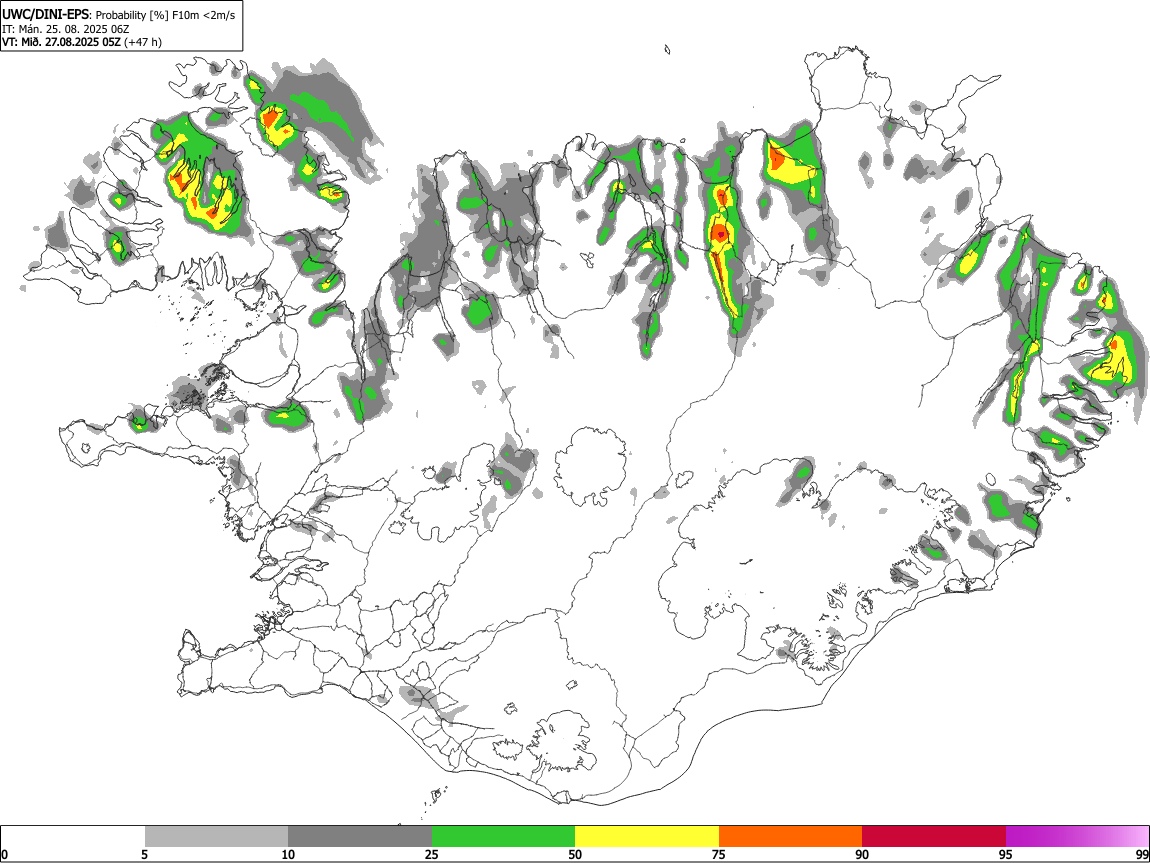Click the orange 75-90 legend swatch
Viewport: 1150px width, 863px height.
(x=790, y=836)
